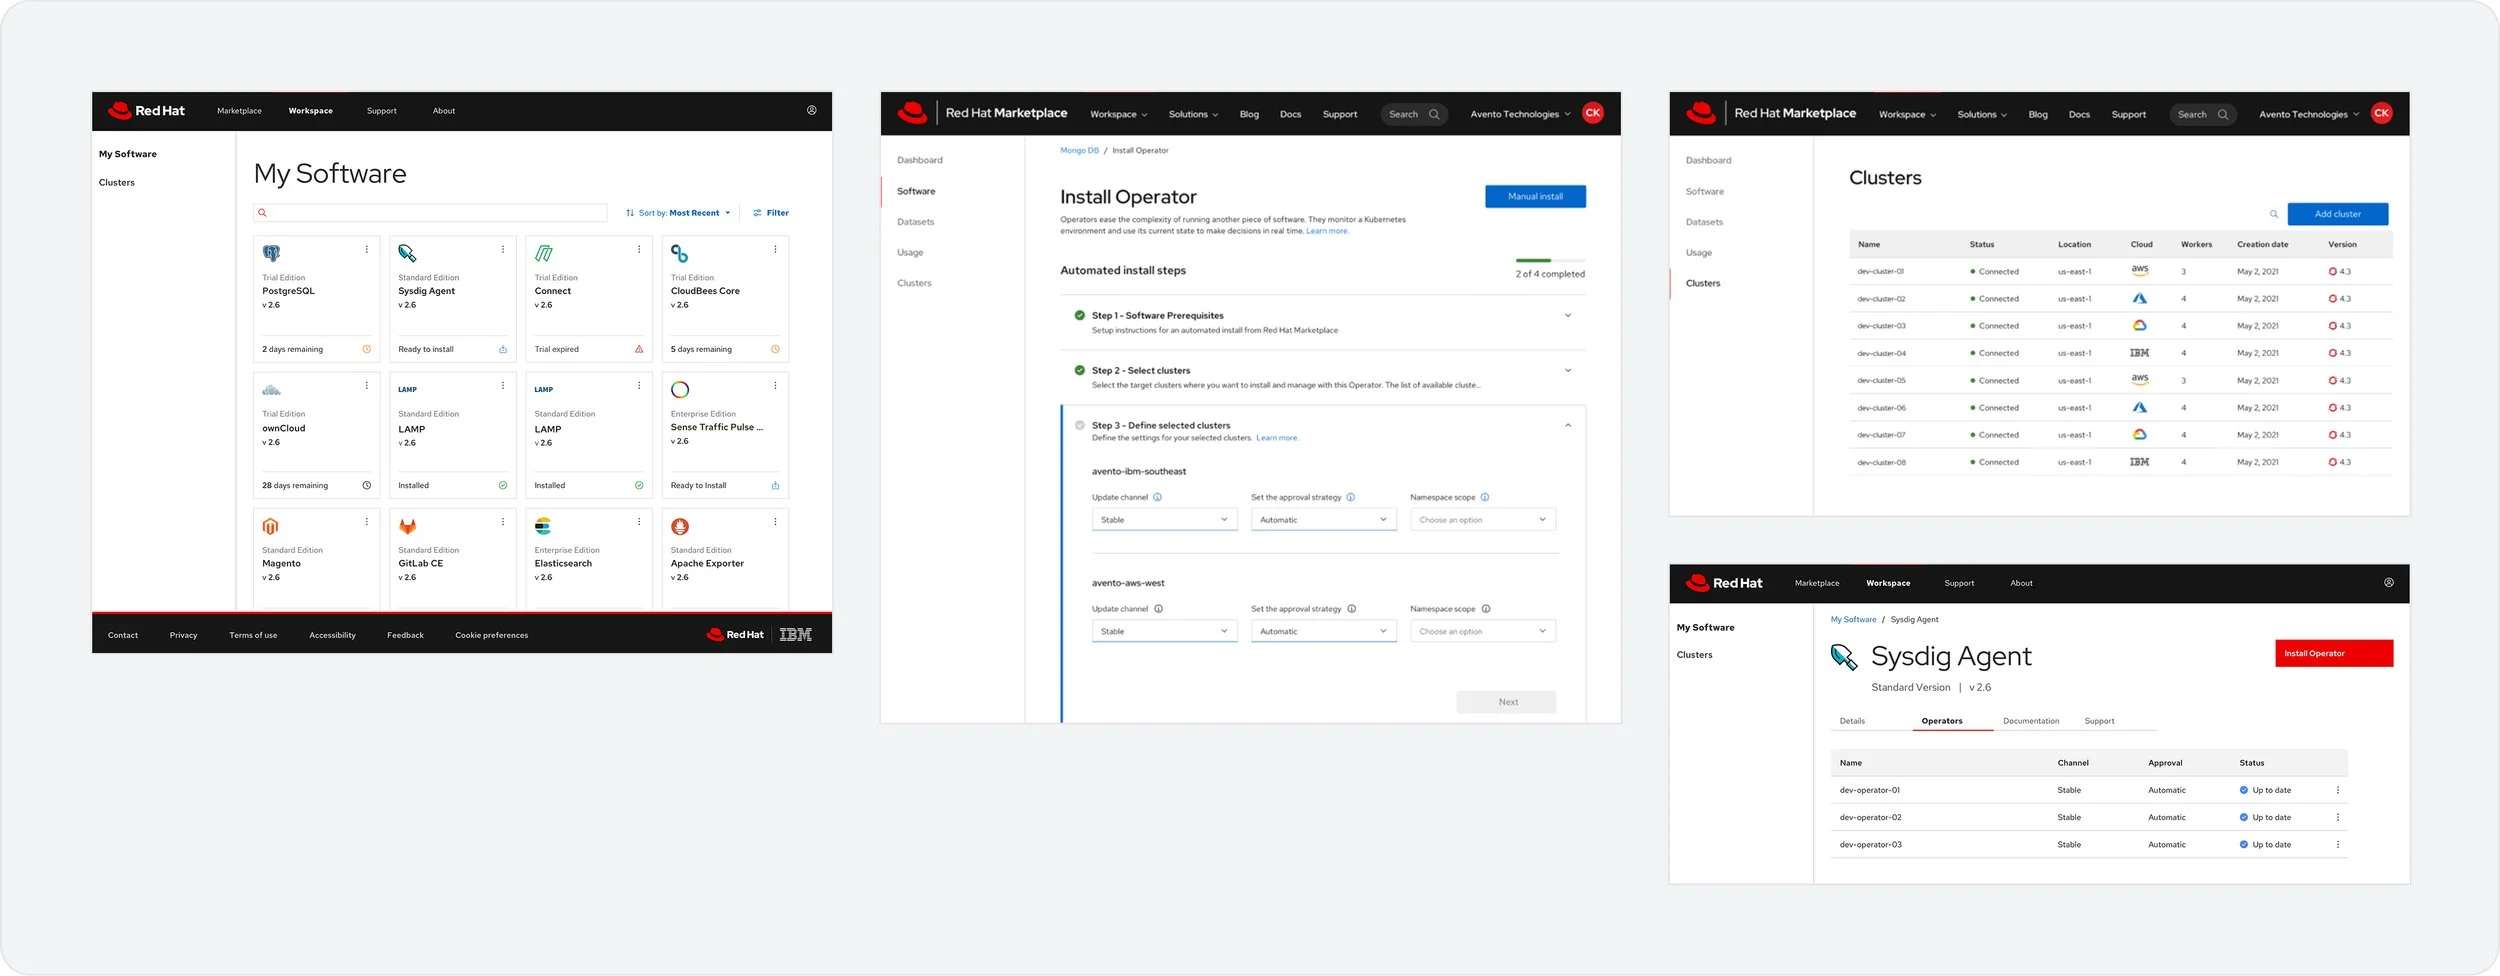Open the CloudBees Core card's kebab menu
This screenshot has width=2500, height=976.
click(x=775, y=250)
